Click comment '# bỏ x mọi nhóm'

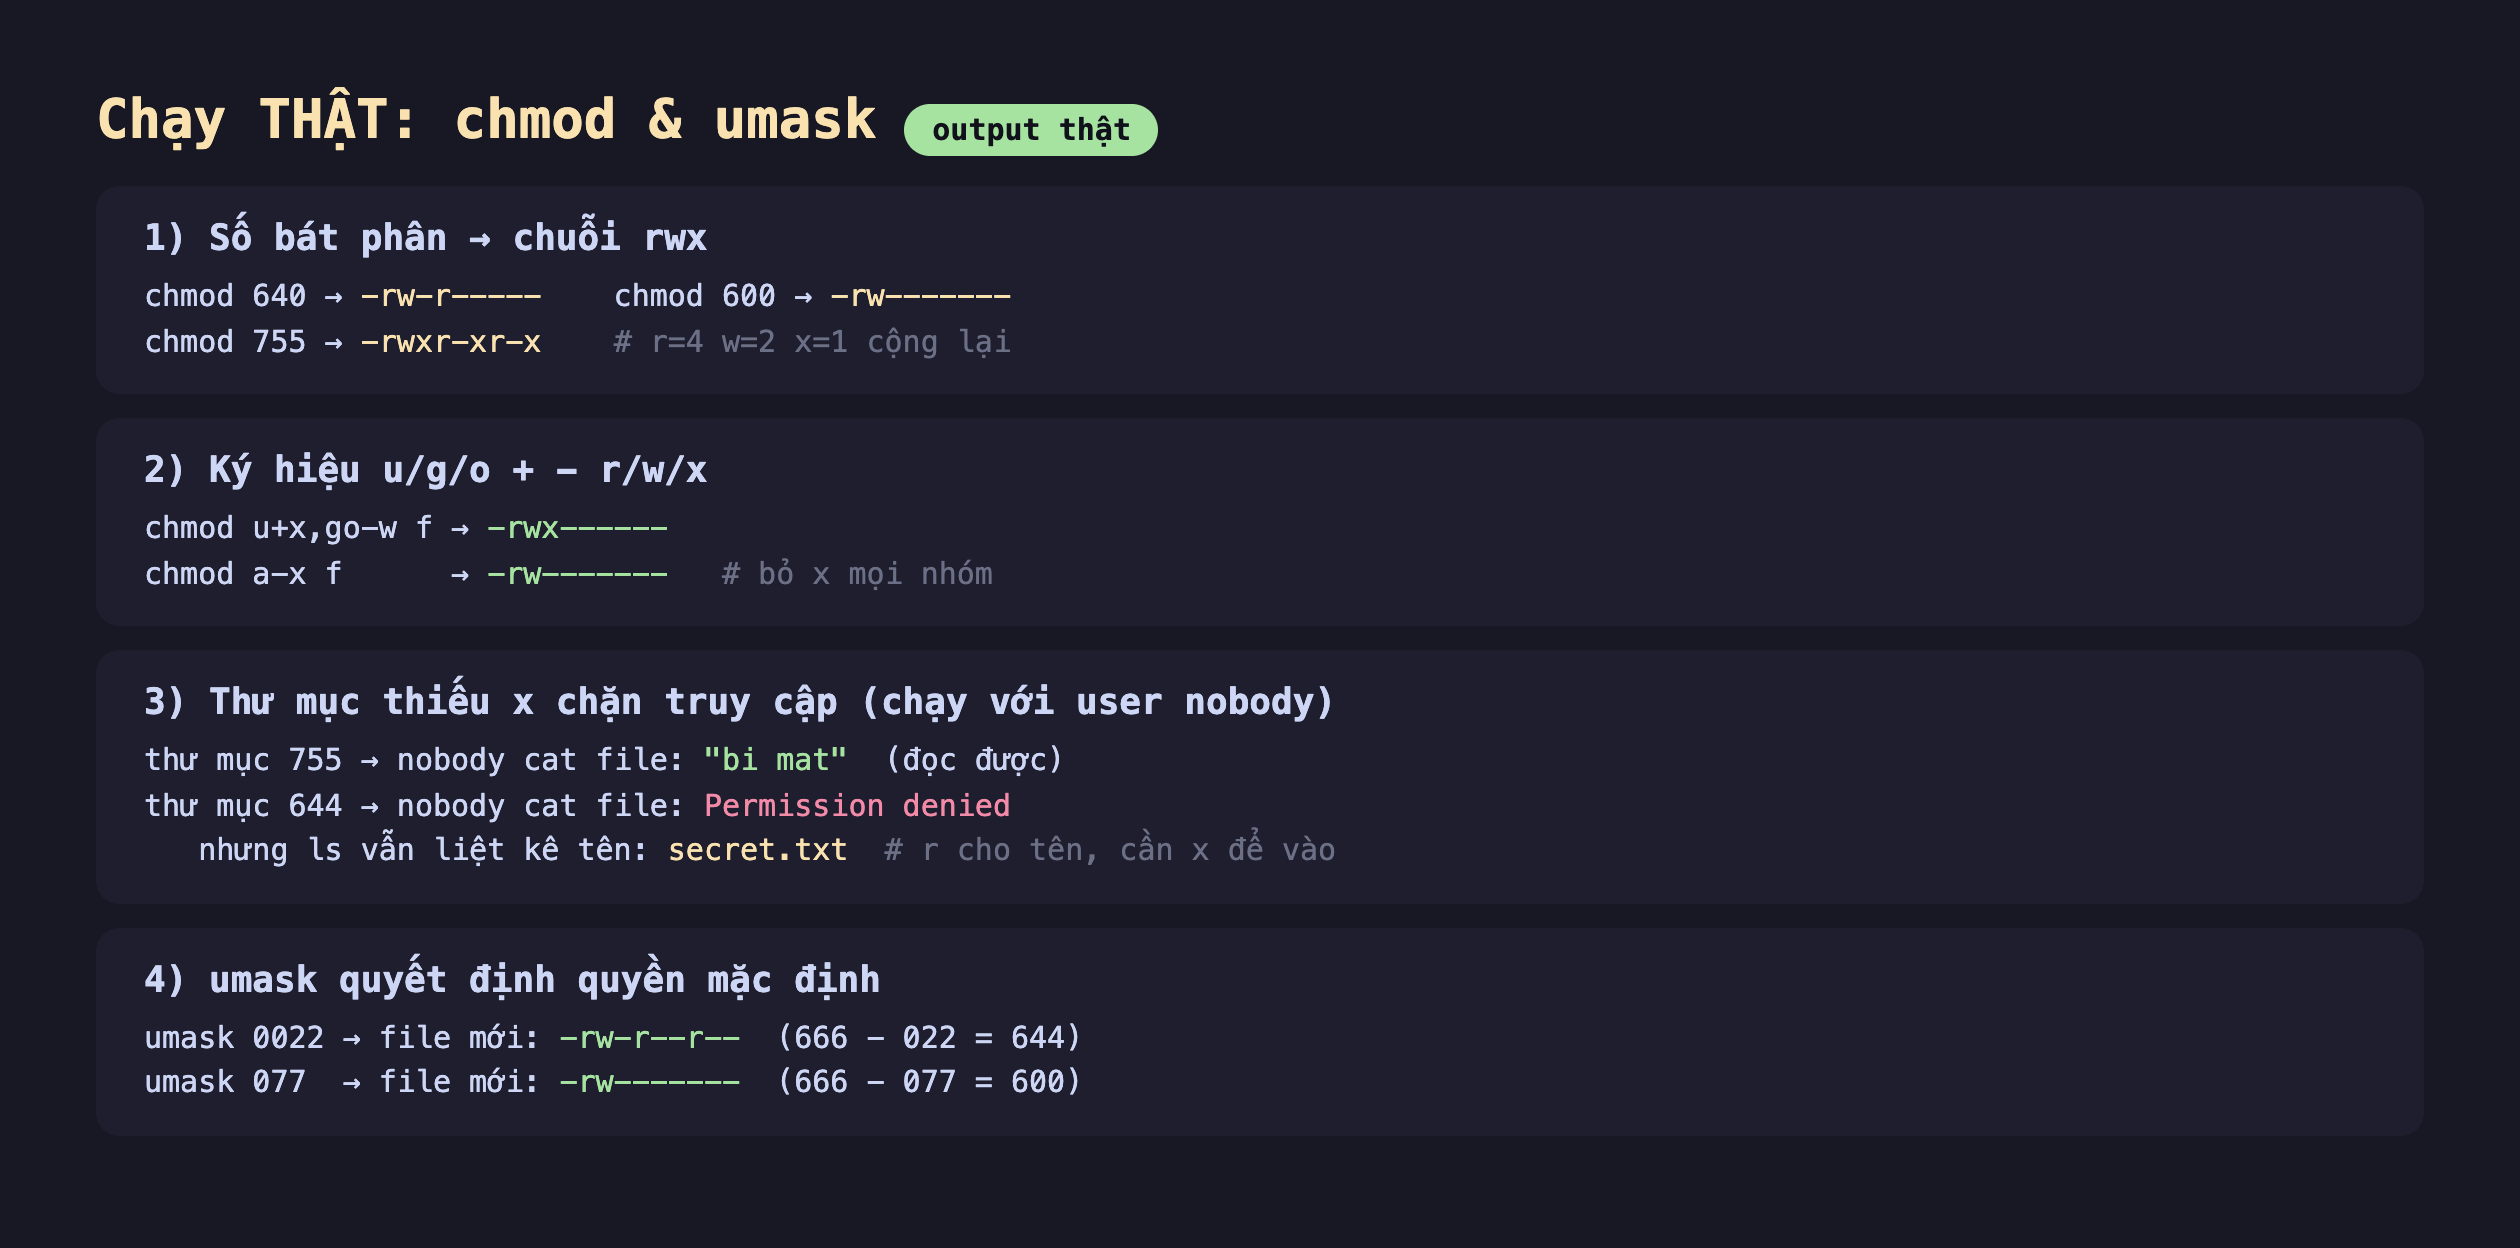pyautogui.click(x=857, y=574)
